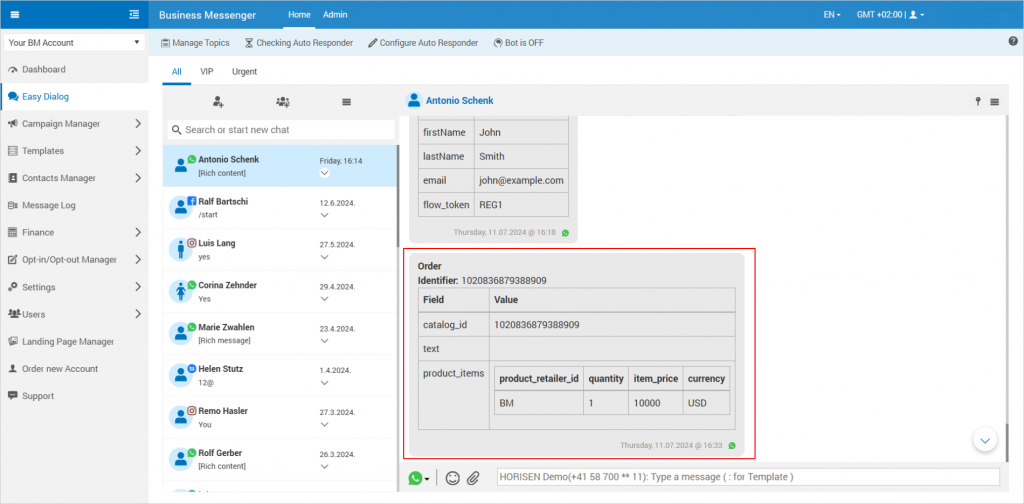
Task: Click the scroll-to-bottom arrow button
Action: (985, 440)
